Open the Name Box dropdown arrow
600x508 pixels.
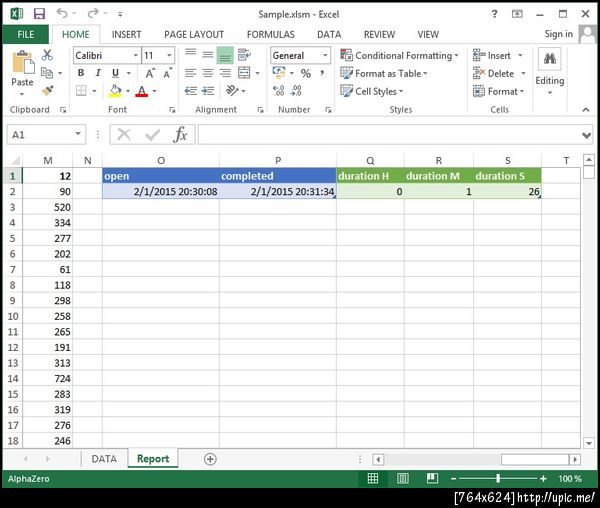(78, 134)
